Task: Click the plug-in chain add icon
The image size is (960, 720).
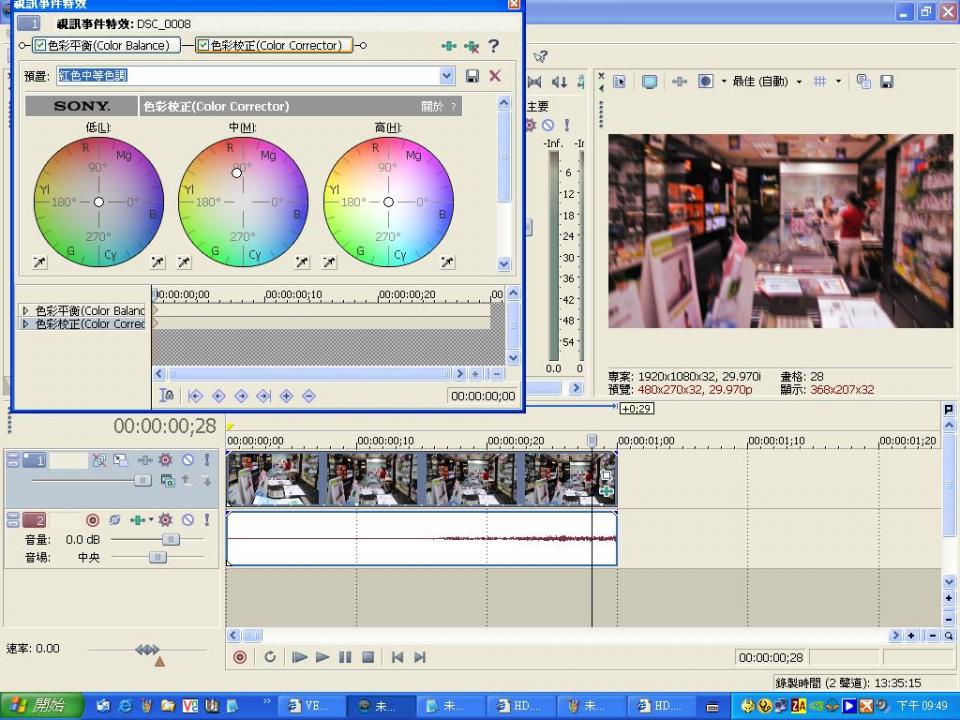Action: (x=449, y=46)
